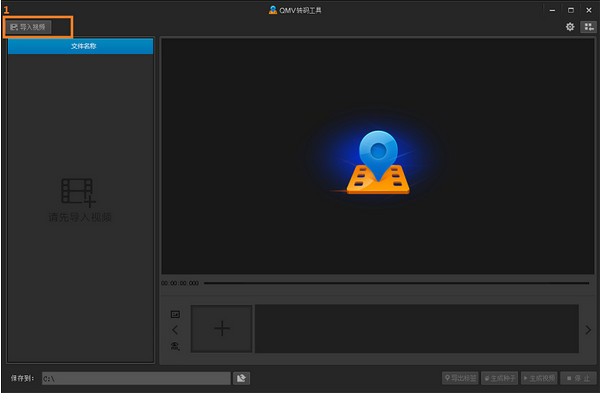Screen dimensions: 600x393
Task: Click the 生成视频 generate video button
Action: pyautogui.click(x=539, y=378)
